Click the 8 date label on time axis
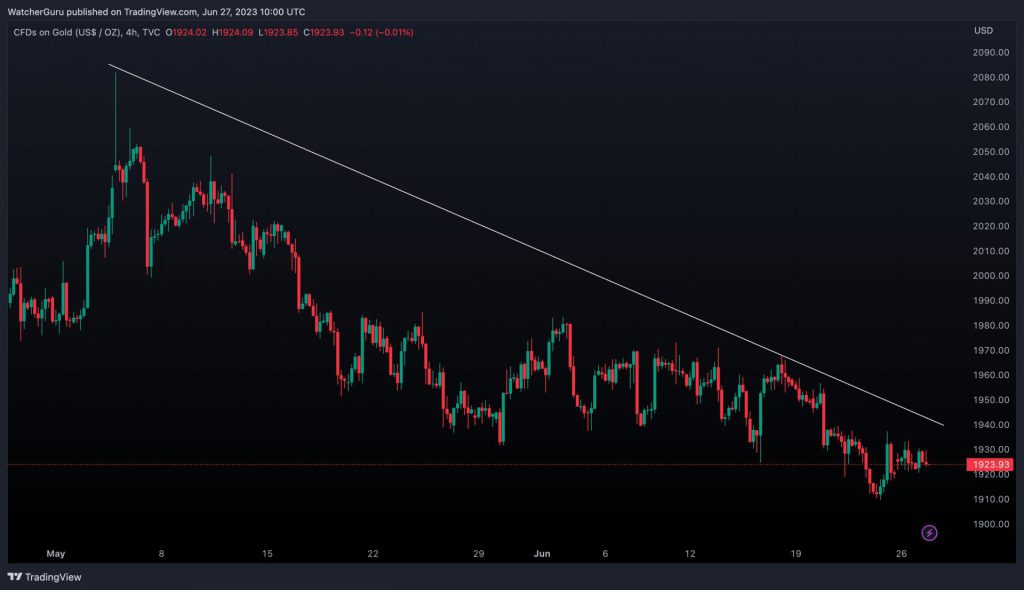Viewport: 1024px width, 590px height. click(x=161, y=553)
